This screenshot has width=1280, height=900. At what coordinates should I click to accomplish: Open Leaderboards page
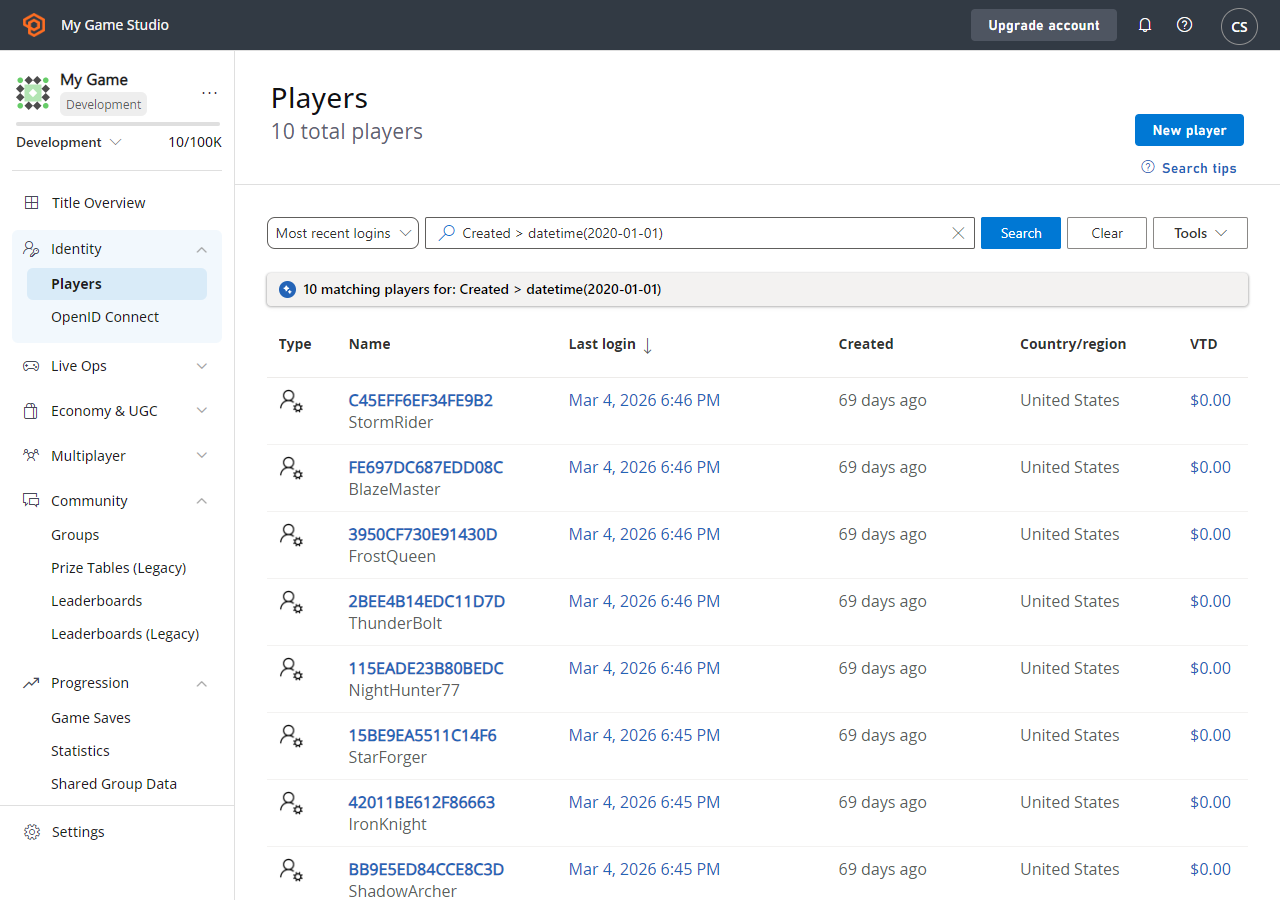click(x=97, y=601)
